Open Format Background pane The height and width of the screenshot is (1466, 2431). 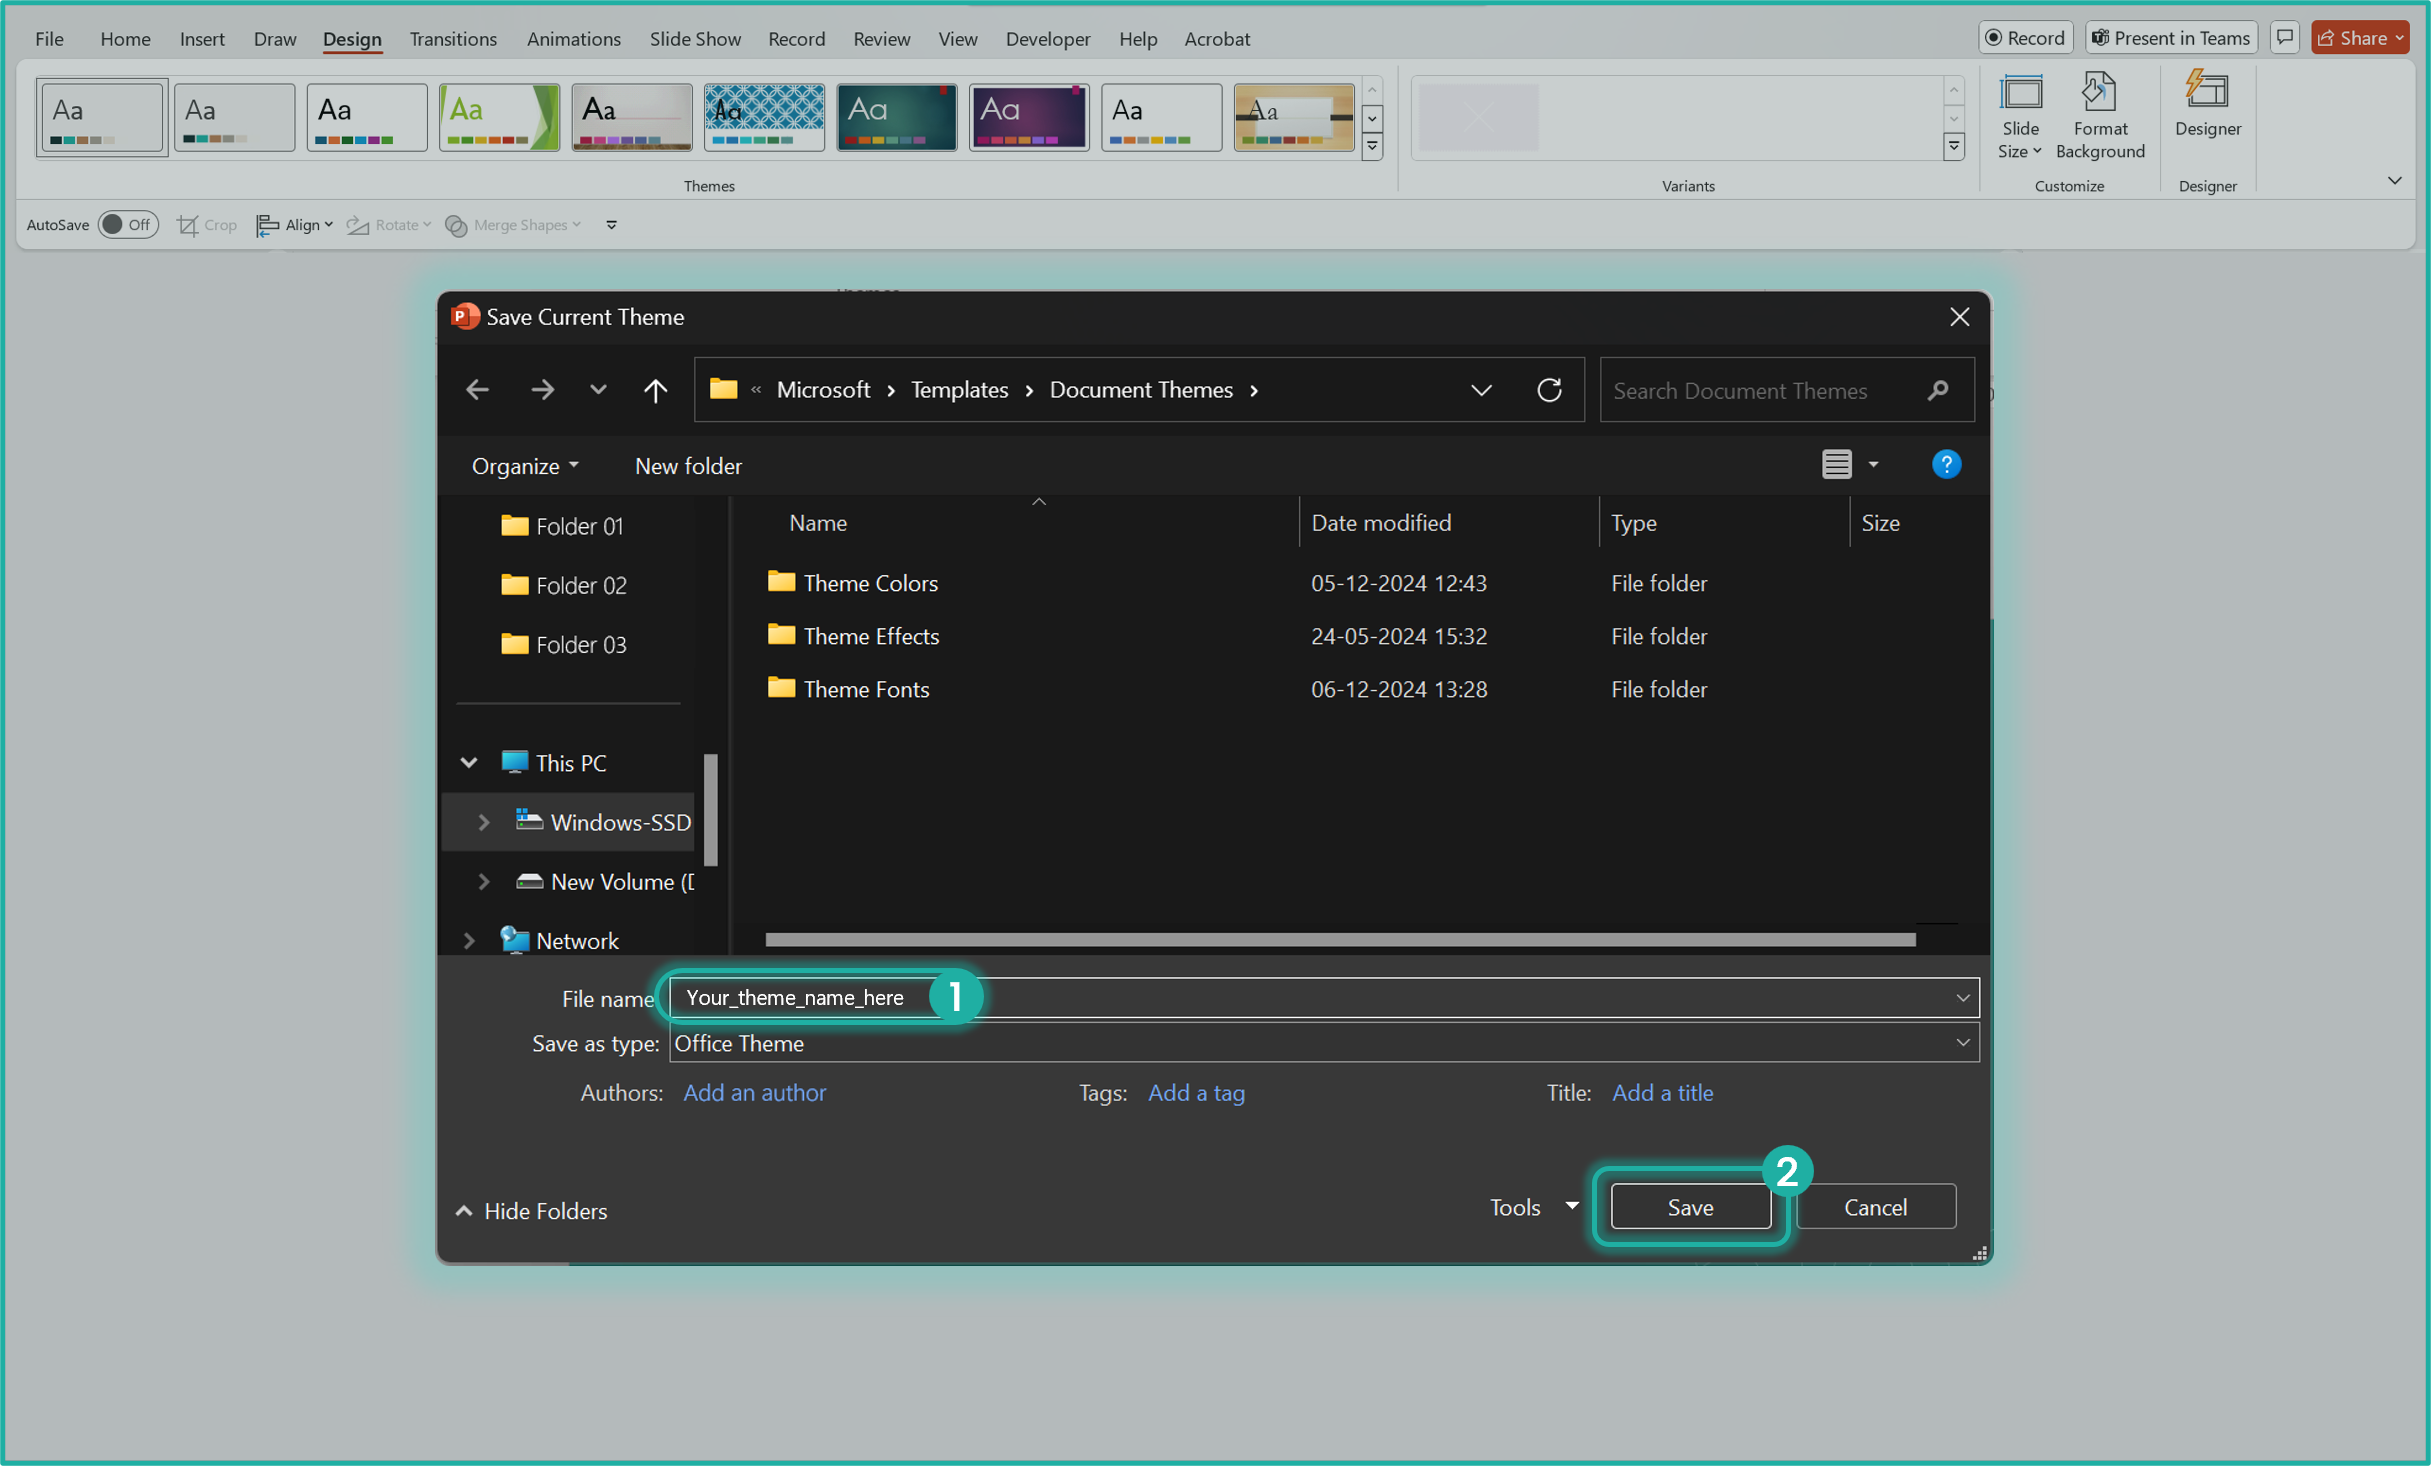coord(2099,115)
